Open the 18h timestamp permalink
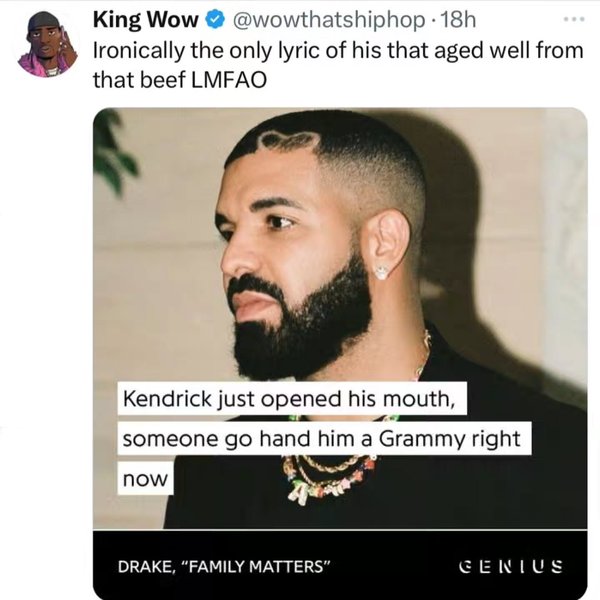 458,20
